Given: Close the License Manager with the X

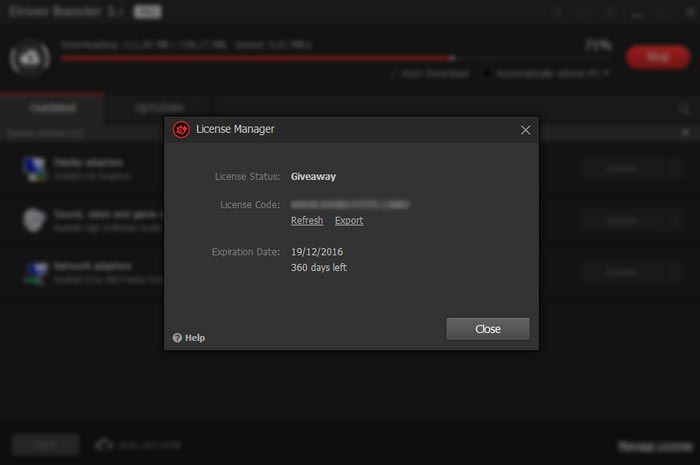Looking at the screenshot, I should (x=526, y=130).
